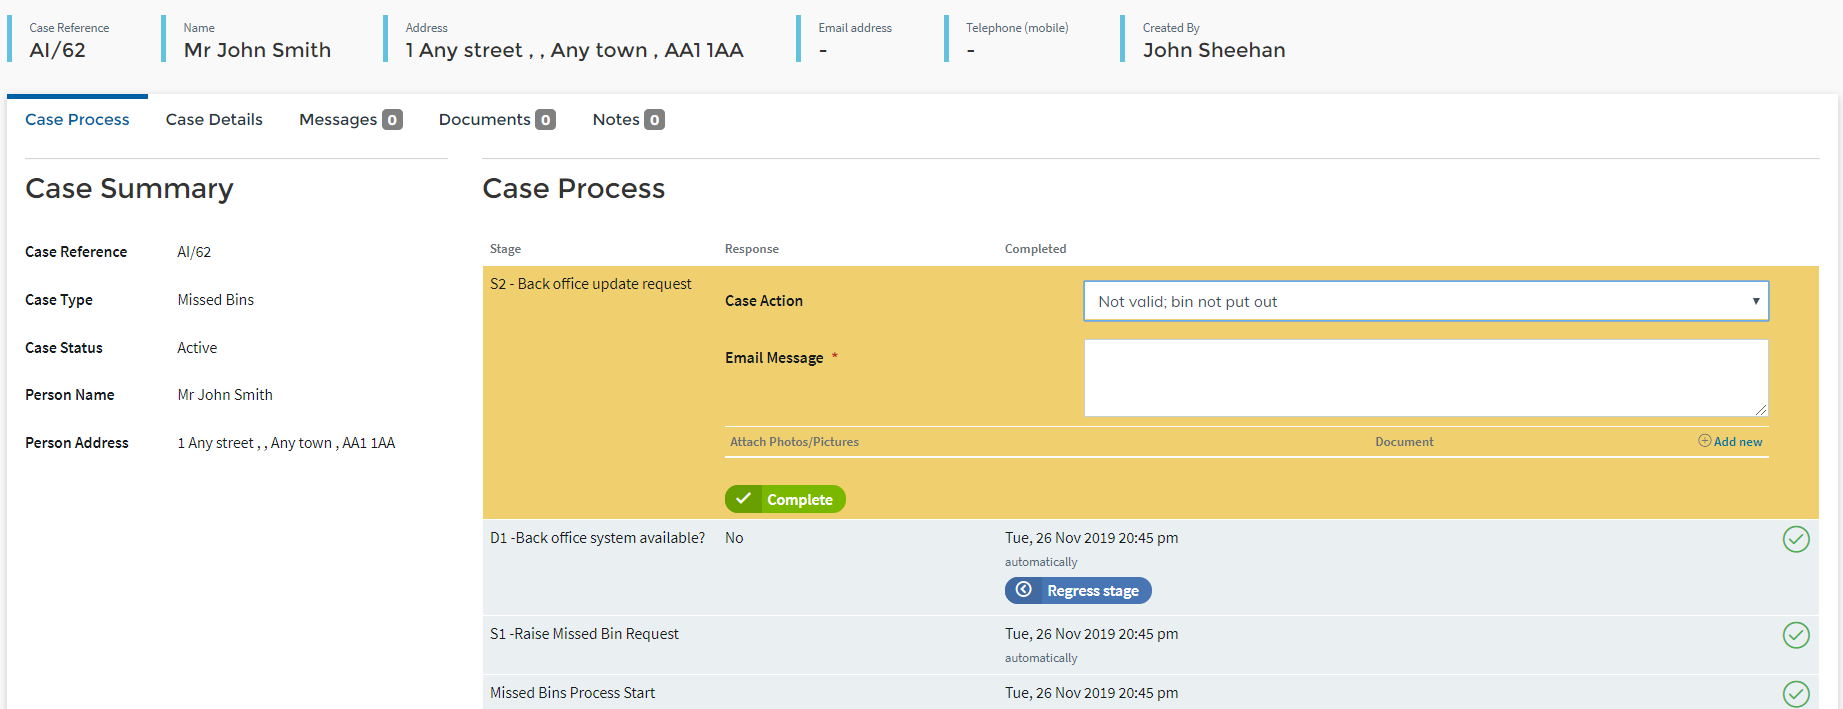The image size is (1843, 709).
Task: Click check icon beside Missed Bins Process Start
Action: coord(1795,694)
